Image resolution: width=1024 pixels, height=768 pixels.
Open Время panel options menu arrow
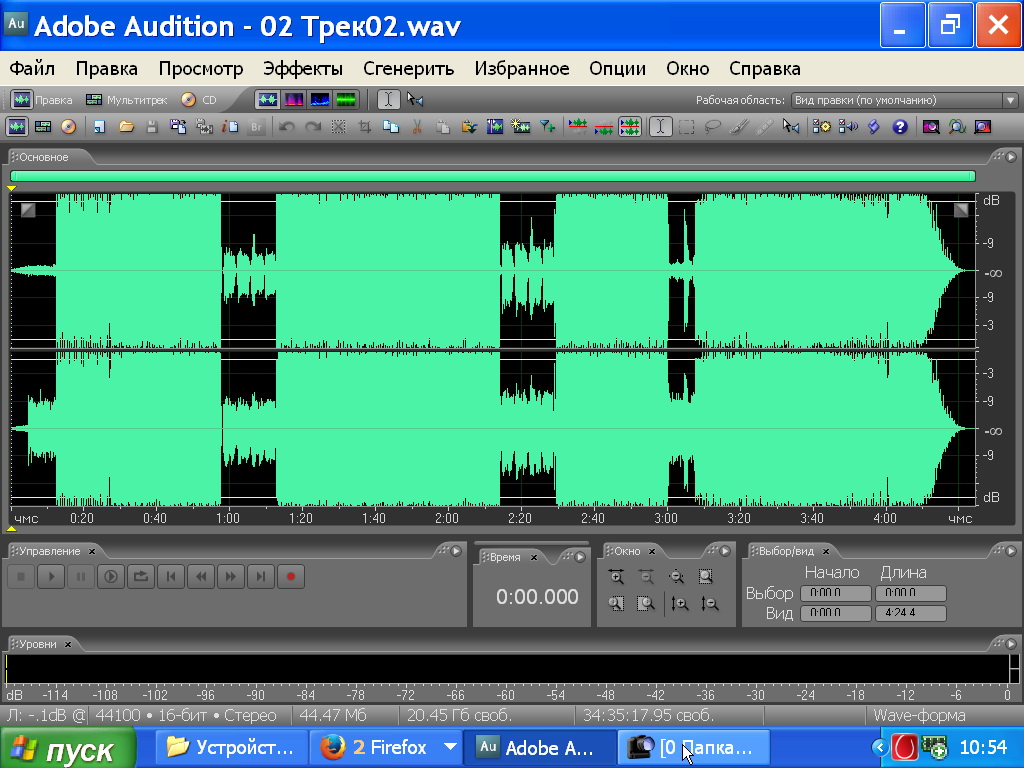580,557
